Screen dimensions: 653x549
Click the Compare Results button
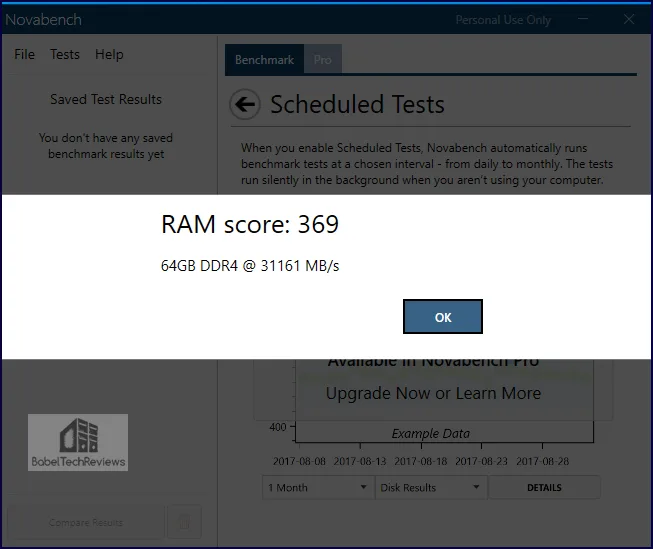[x=86, y=522]
